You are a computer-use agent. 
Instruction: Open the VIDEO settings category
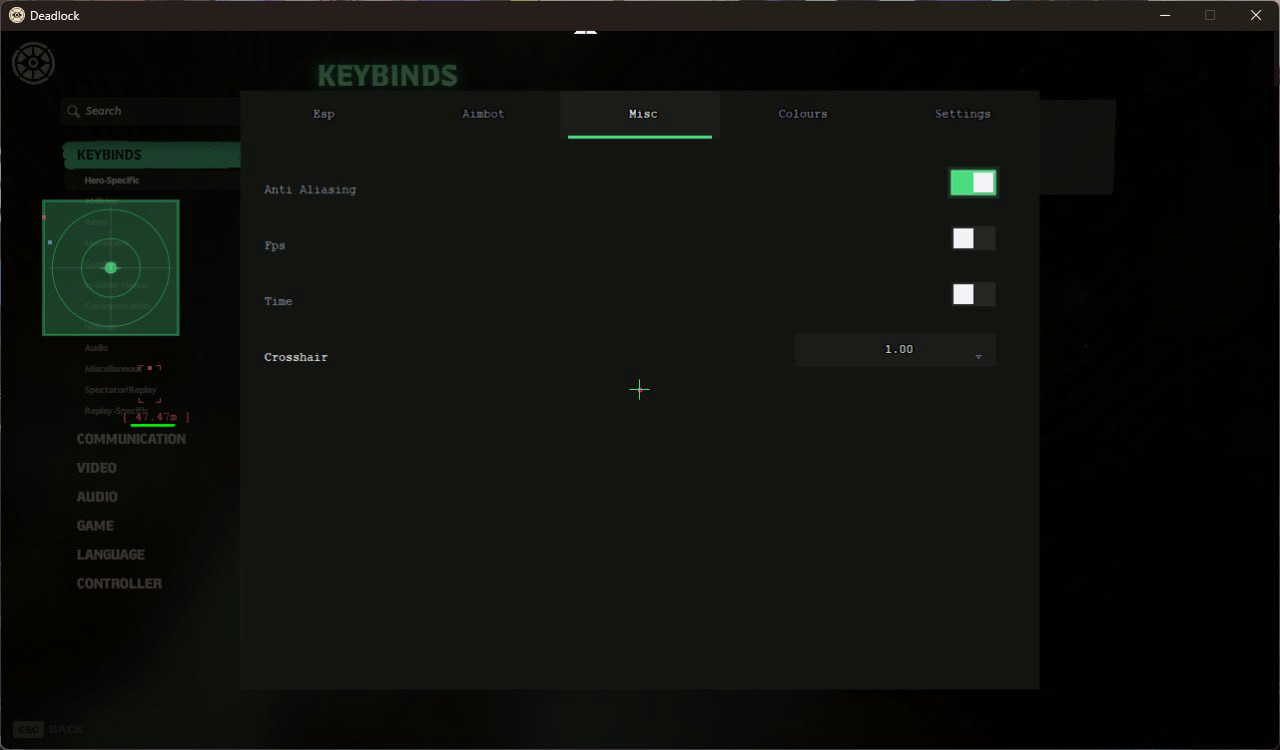pos(97,468)
